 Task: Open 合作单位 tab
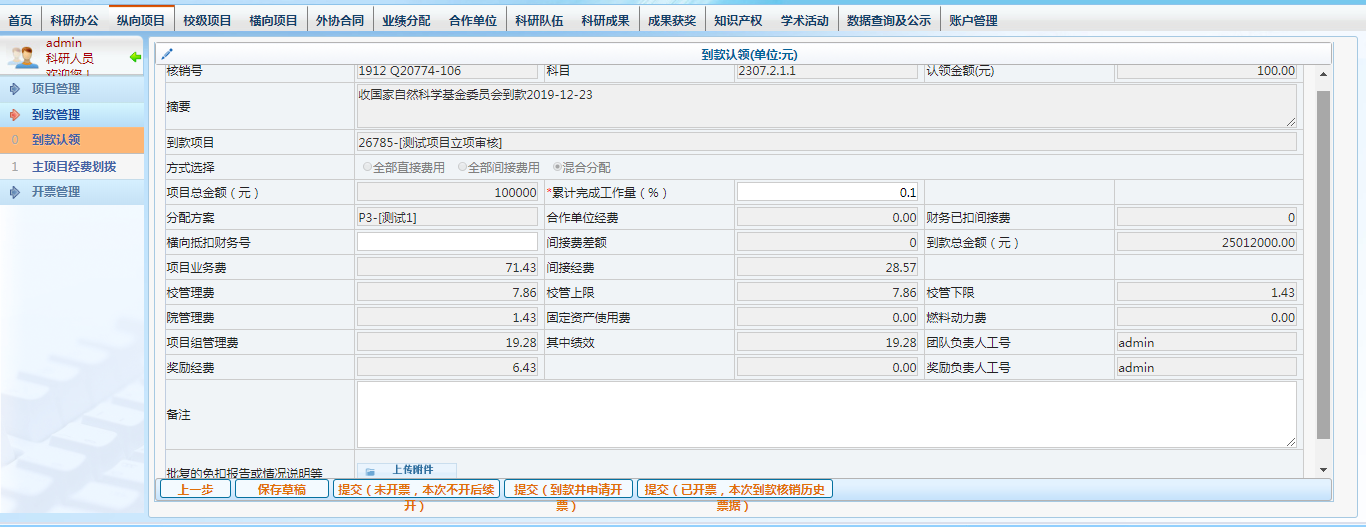[473, 20]
